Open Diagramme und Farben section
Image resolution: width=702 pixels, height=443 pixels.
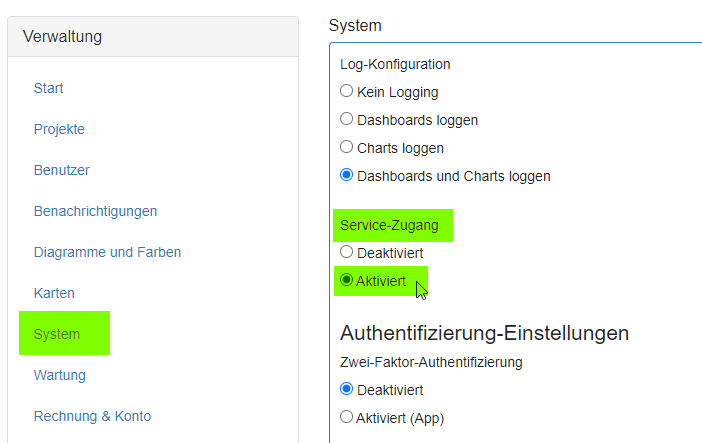tap(107, 252)
